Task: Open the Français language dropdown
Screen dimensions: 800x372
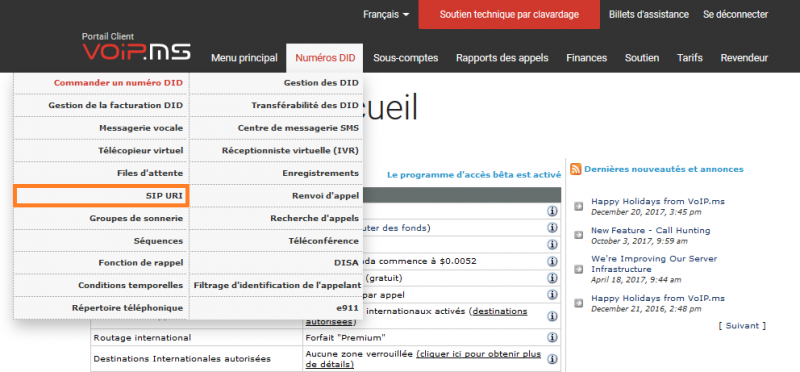Action: pyautogui.click(x=386, y=15)
